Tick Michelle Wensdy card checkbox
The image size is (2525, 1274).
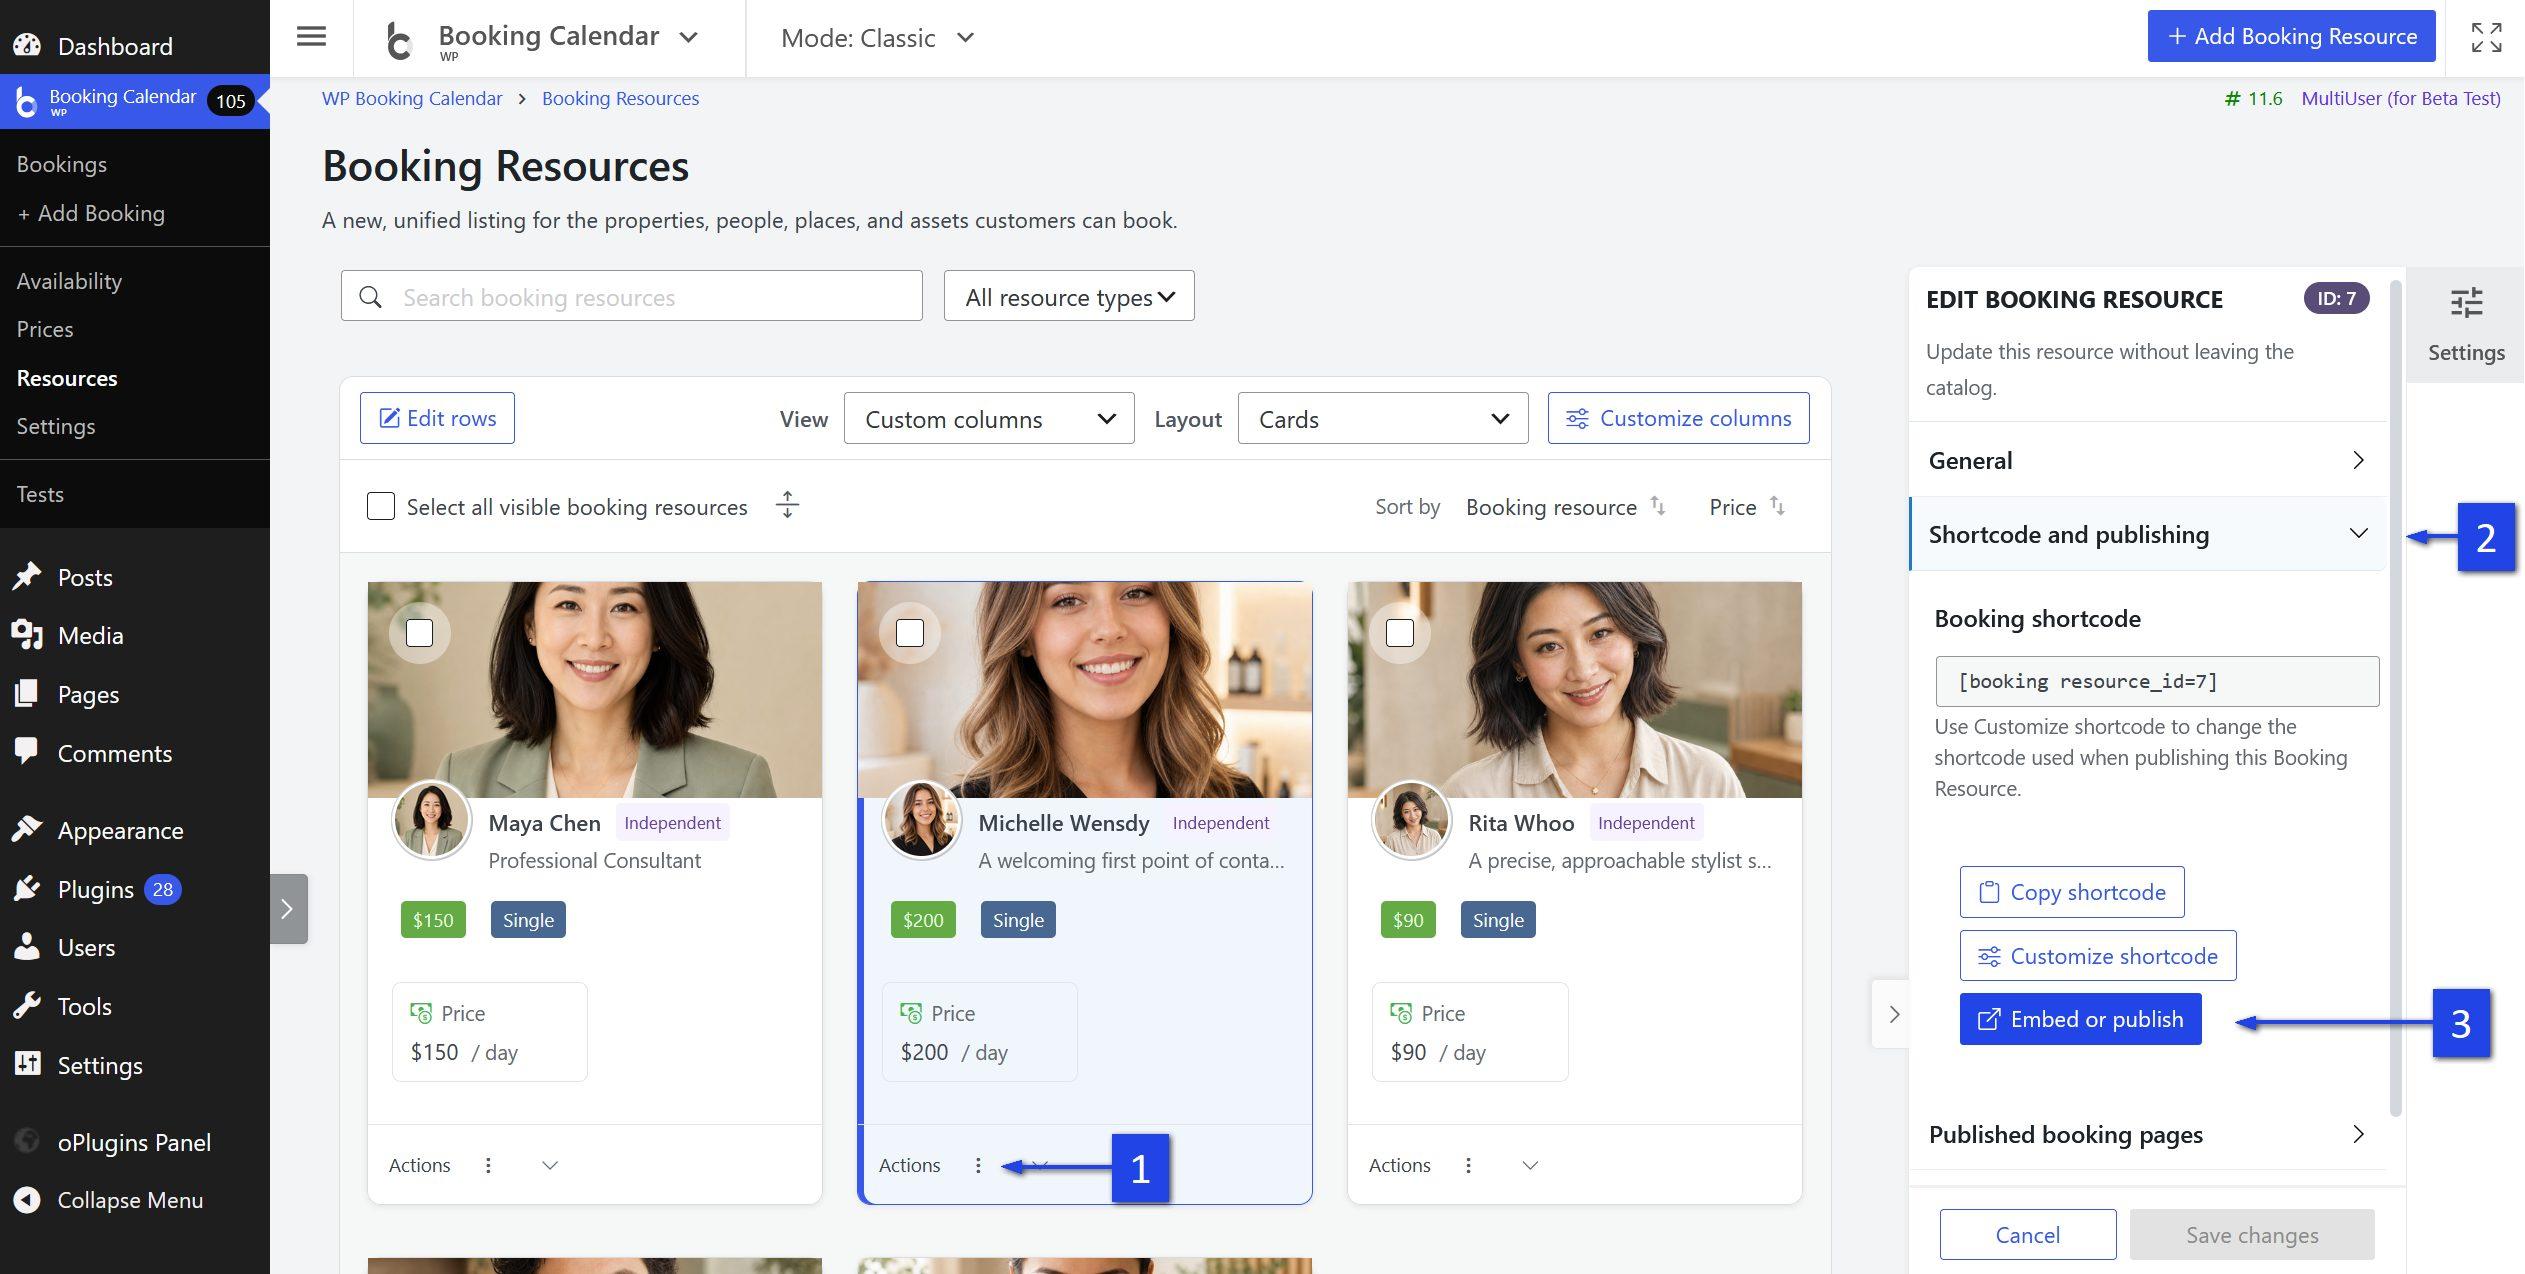click(910, 633)
